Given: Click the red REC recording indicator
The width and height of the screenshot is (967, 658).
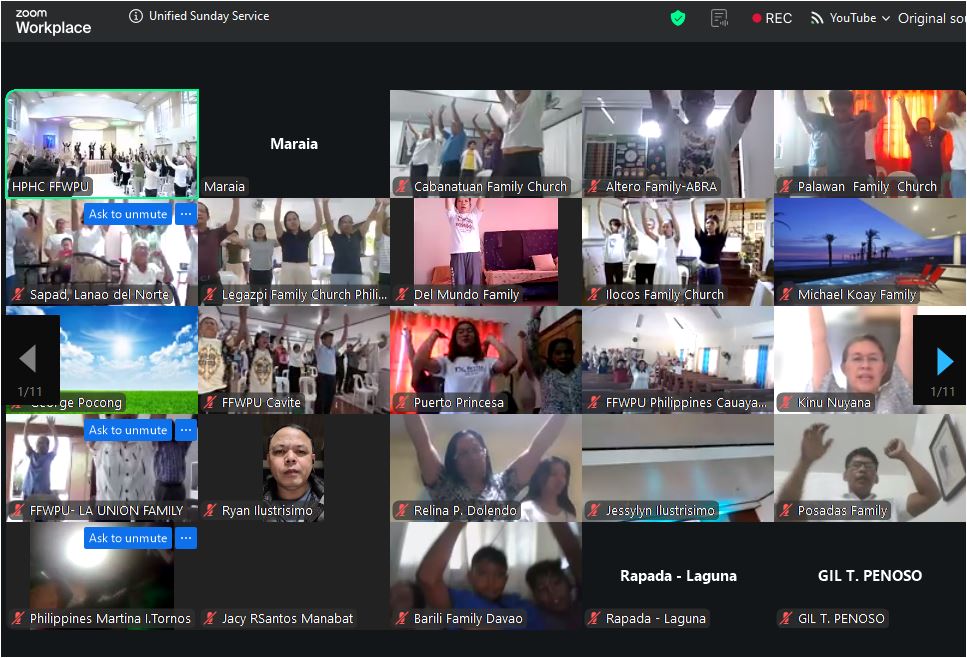Looking at the screenshot, I should [x=772, y=19].
